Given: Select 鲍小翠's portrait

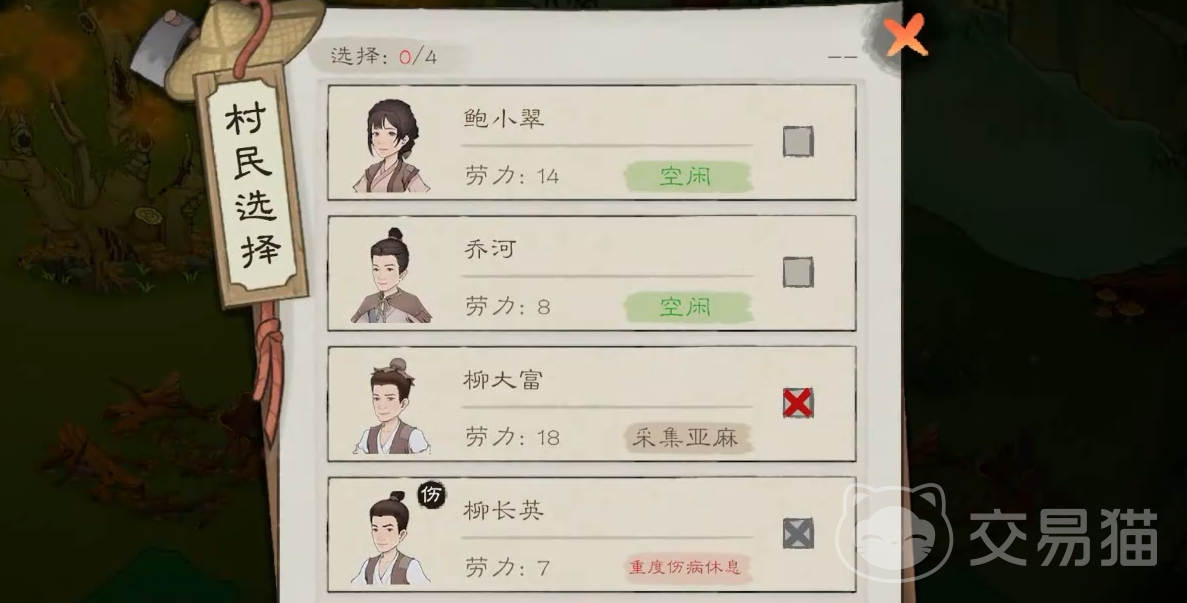Looking at the screenshot, I should 391,145.
